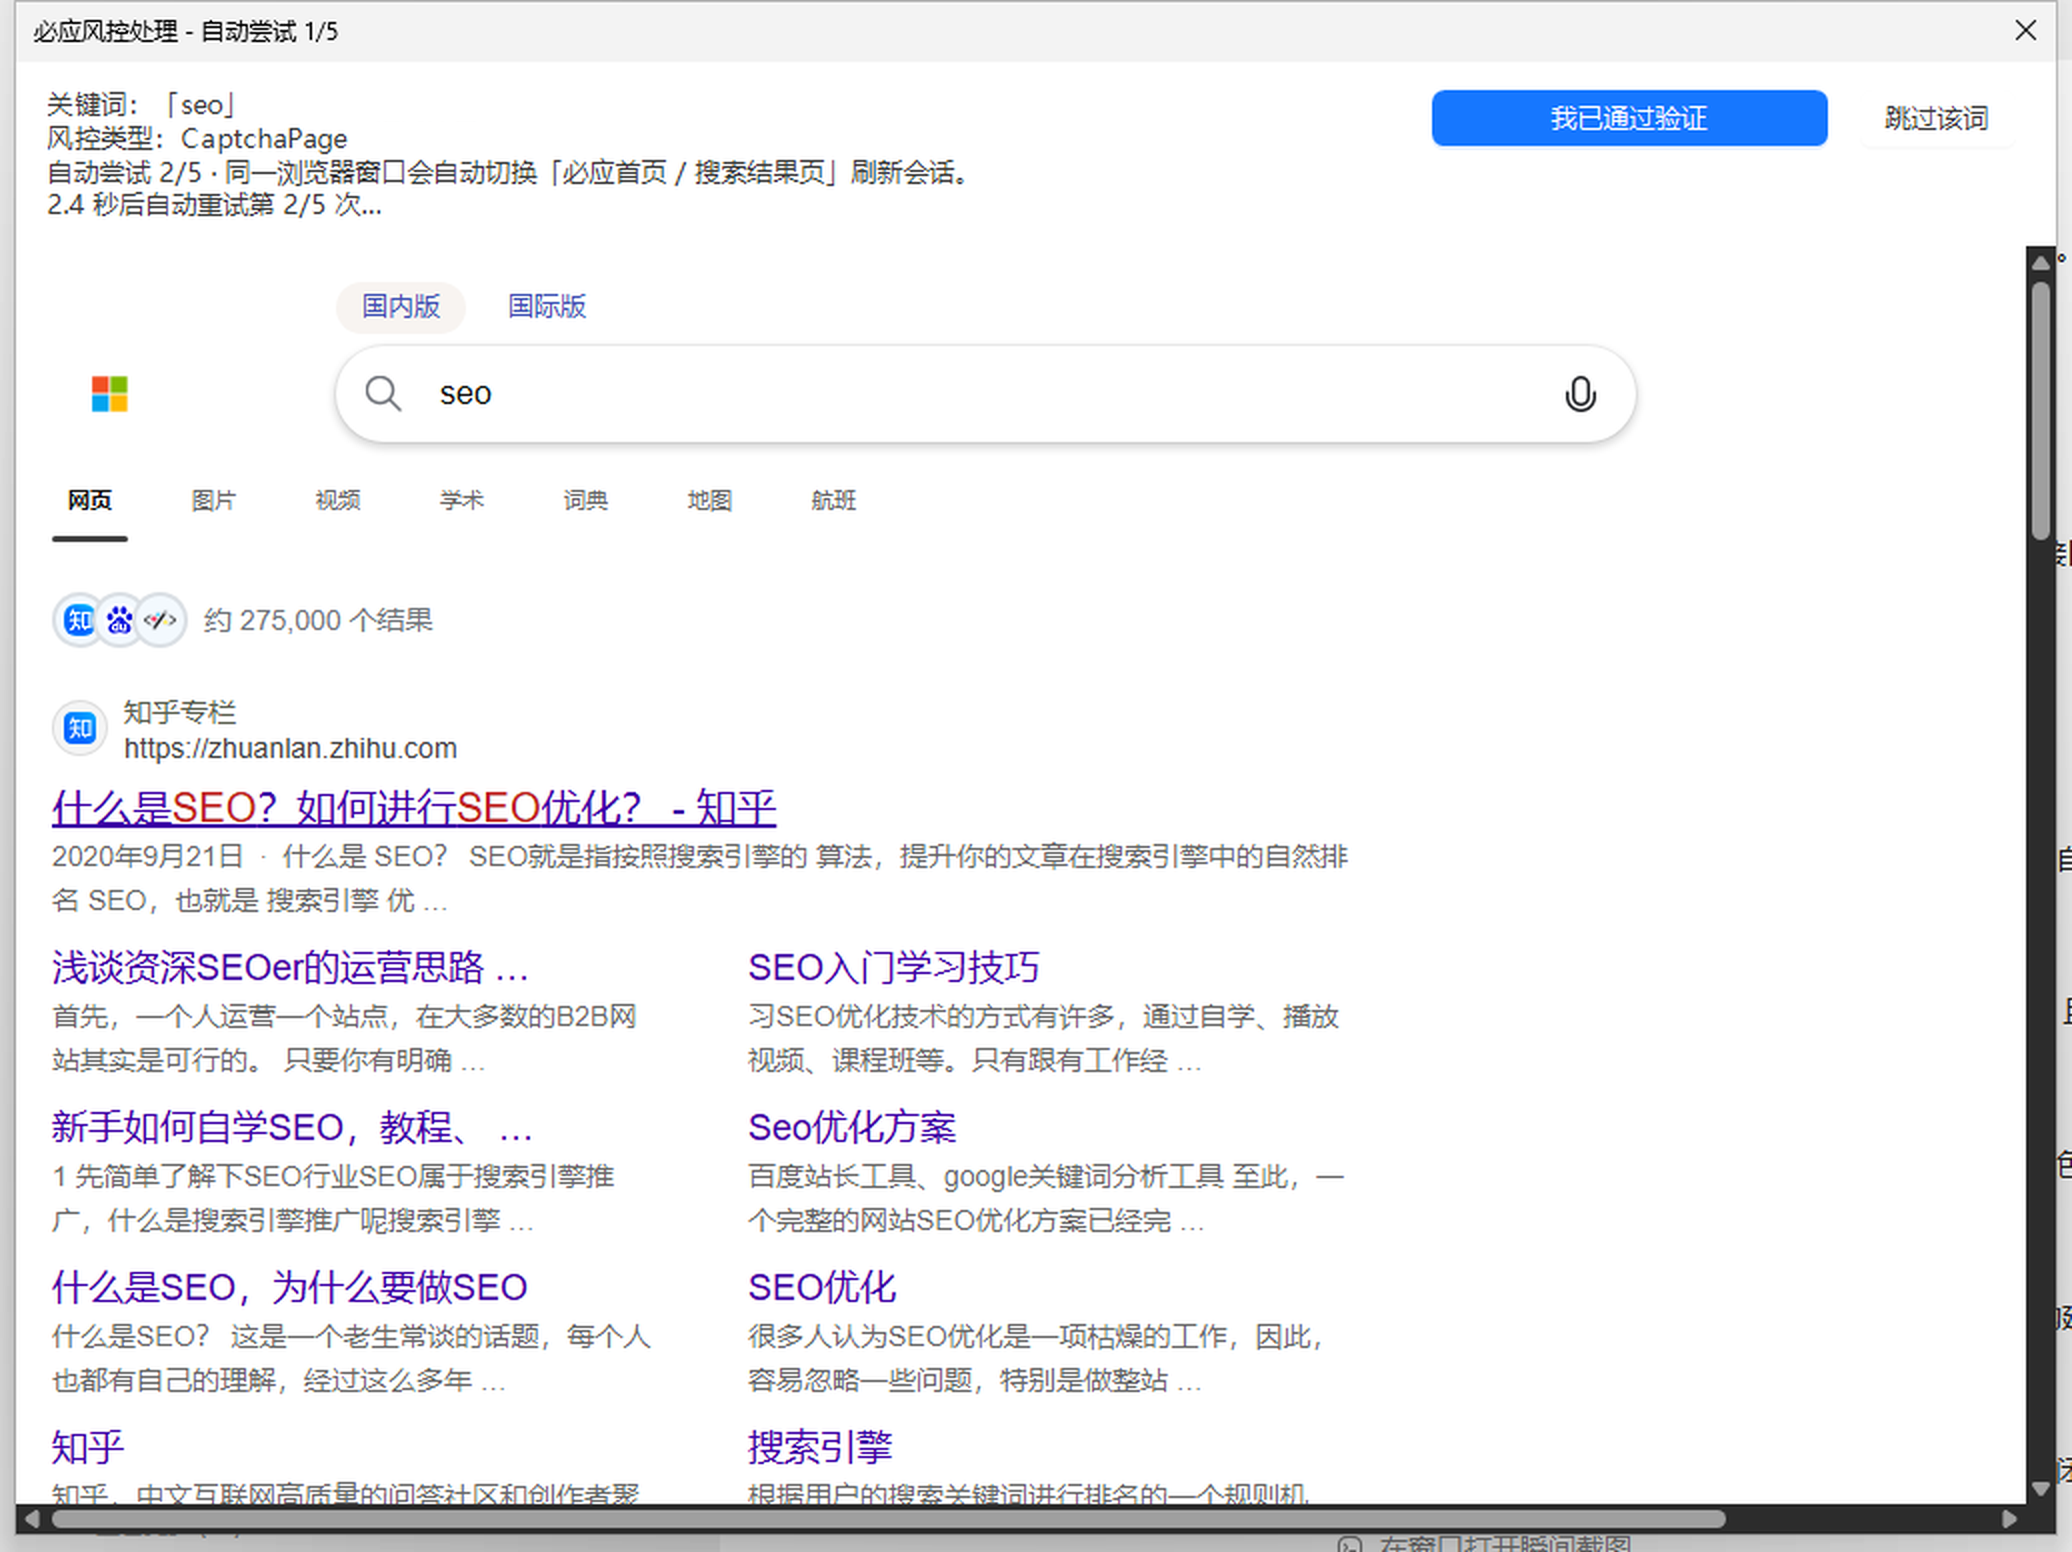Open the 词典 results tab

tap(586, 500)
